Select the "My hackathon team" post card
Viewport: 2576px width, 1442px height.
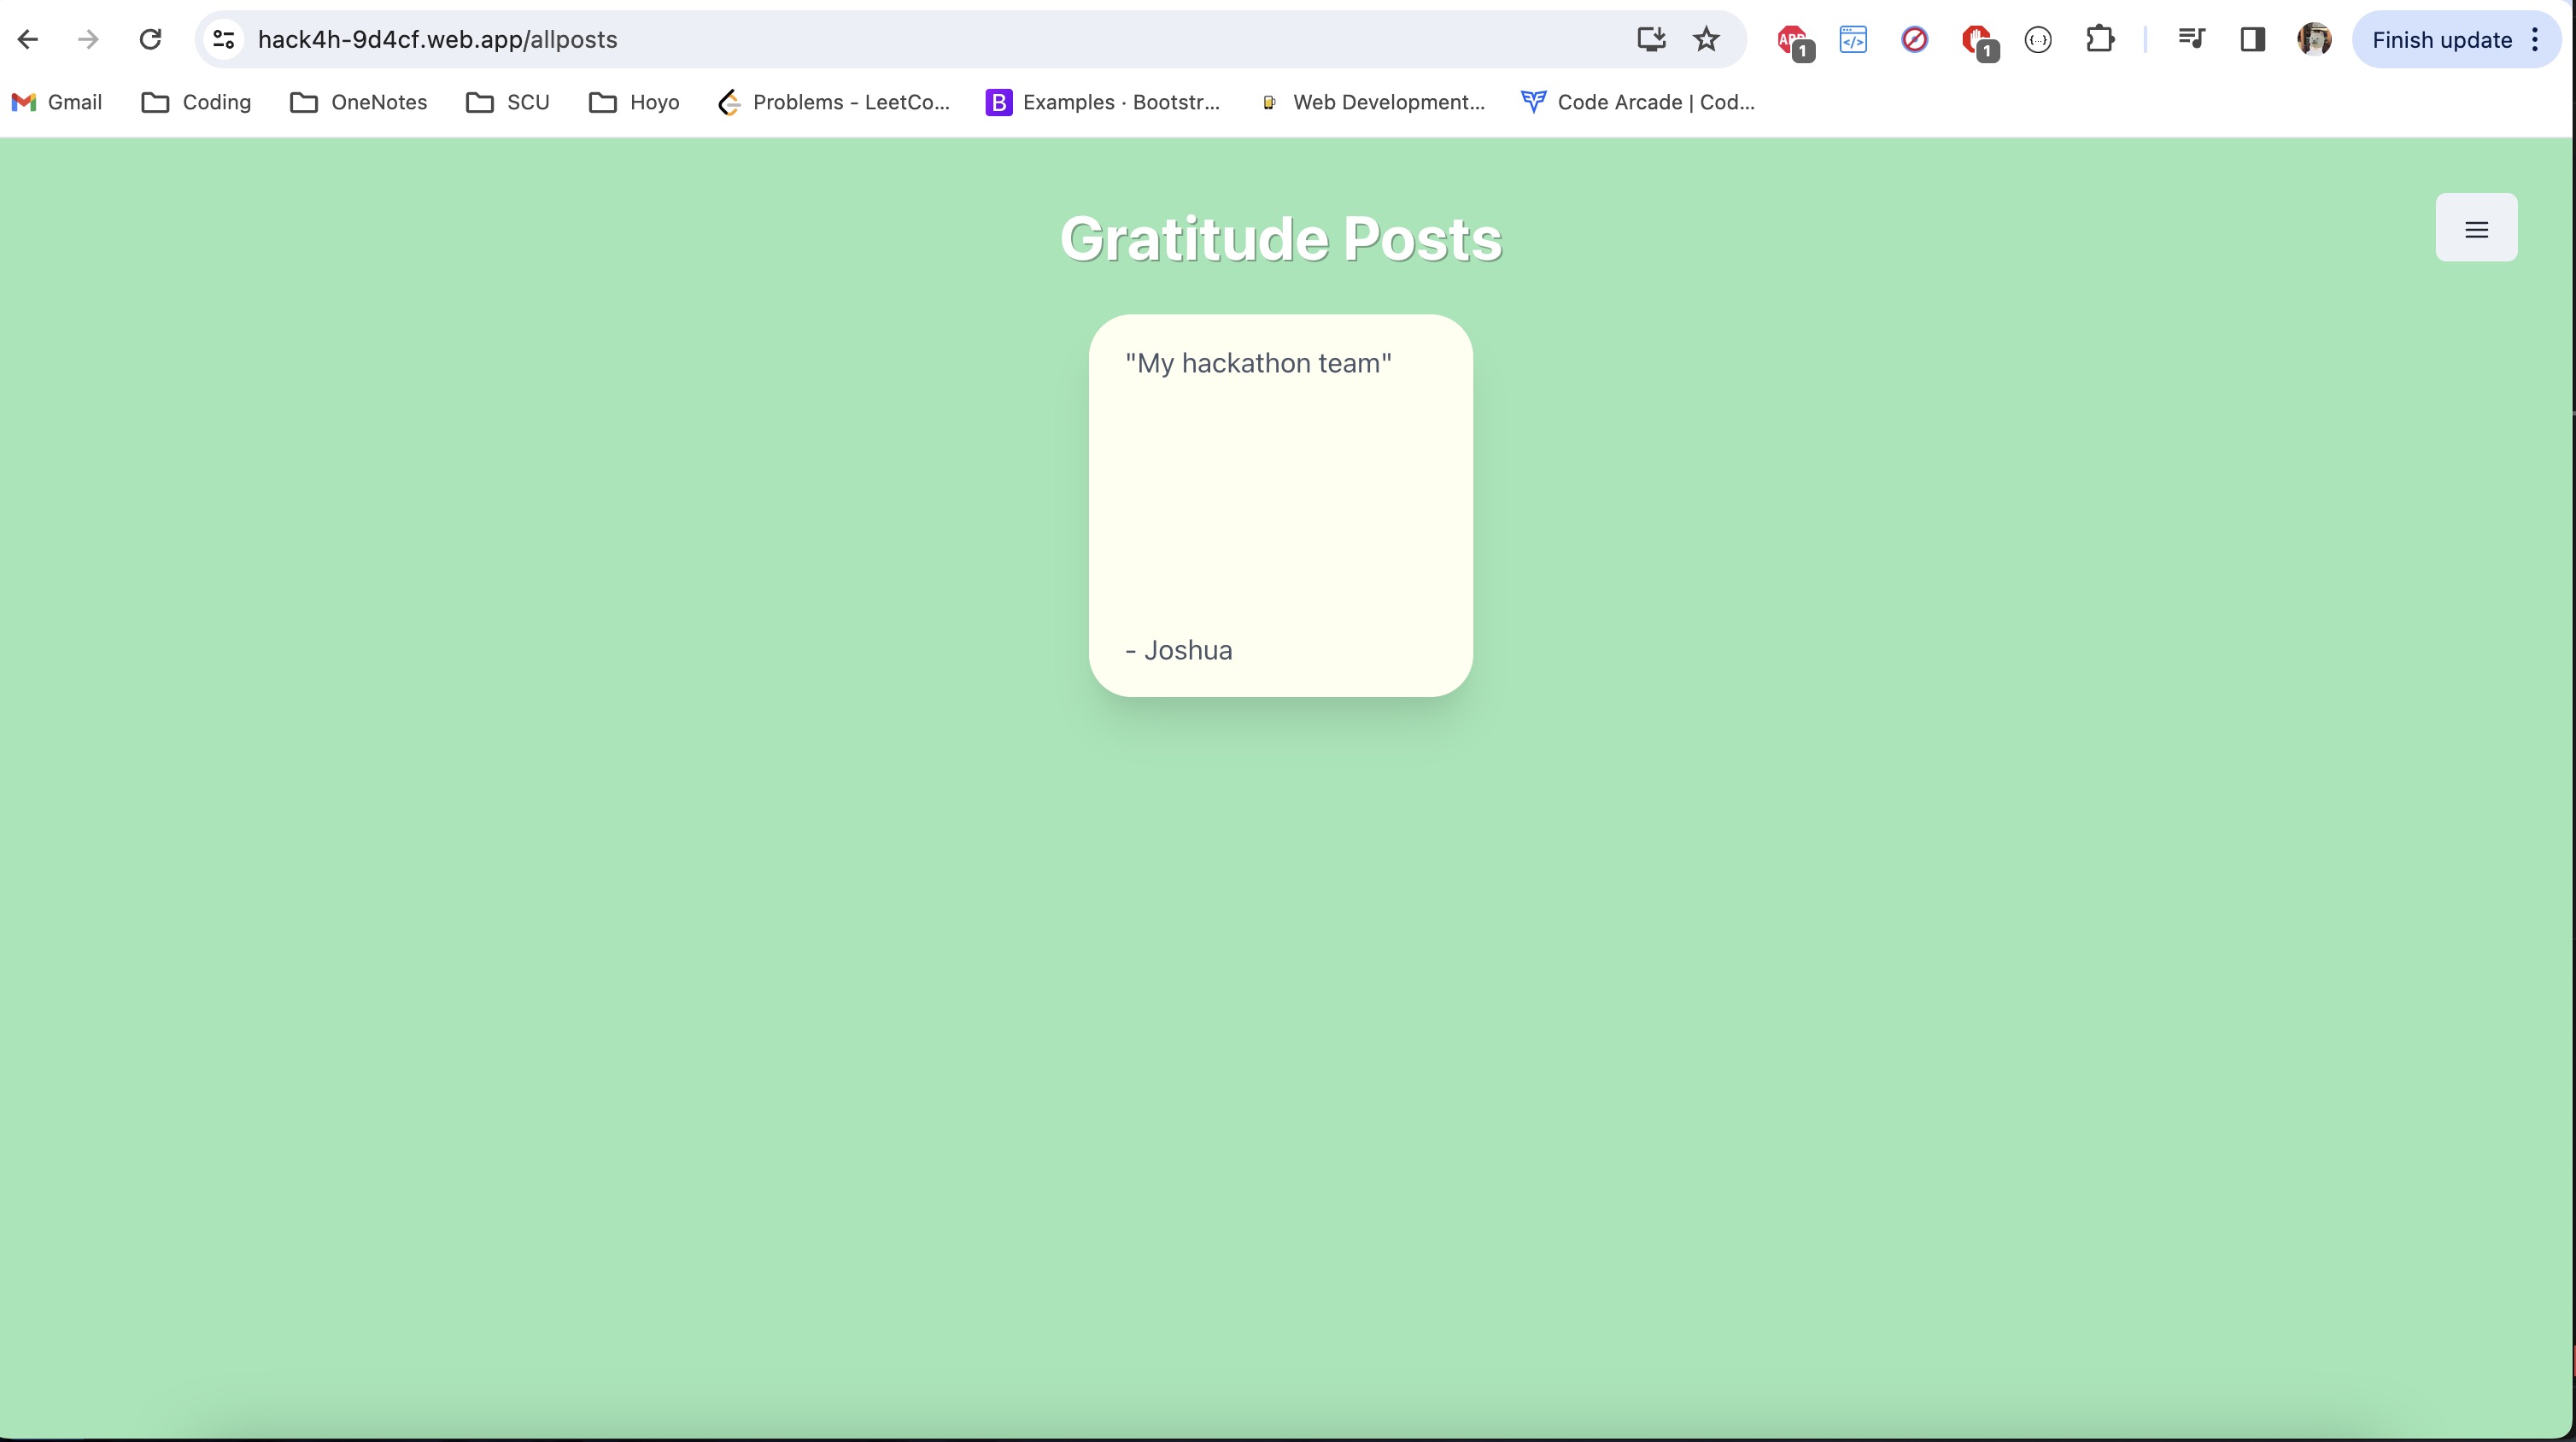1280,505
